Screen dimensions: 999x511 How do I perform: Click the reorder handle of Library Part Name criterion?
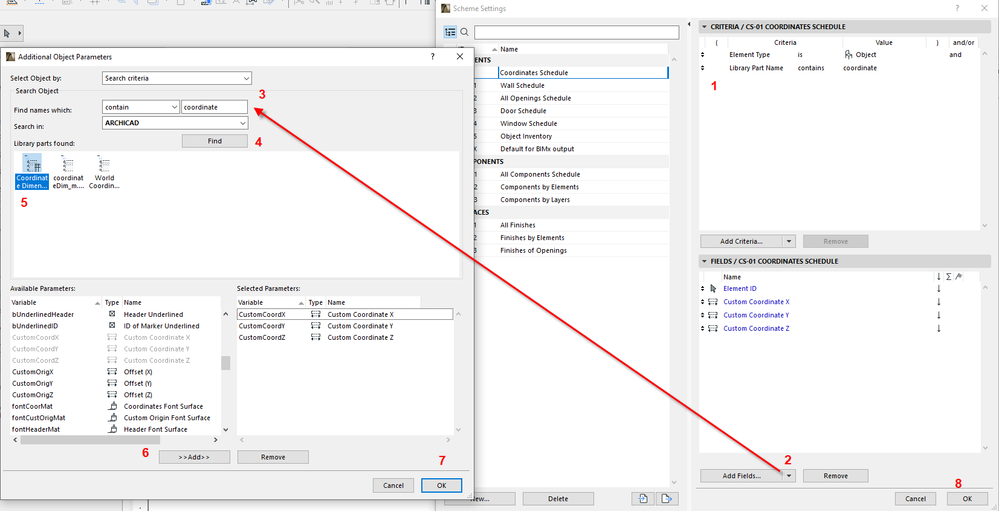pos(703,68)
